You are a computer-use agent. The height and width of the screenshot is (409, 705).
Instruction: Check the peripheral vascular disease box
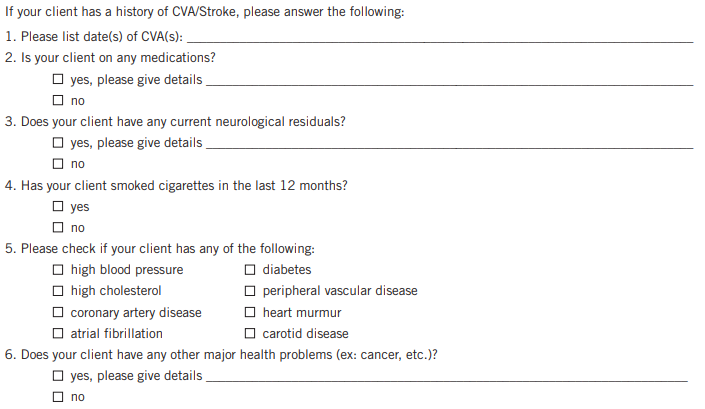point(251,291)
